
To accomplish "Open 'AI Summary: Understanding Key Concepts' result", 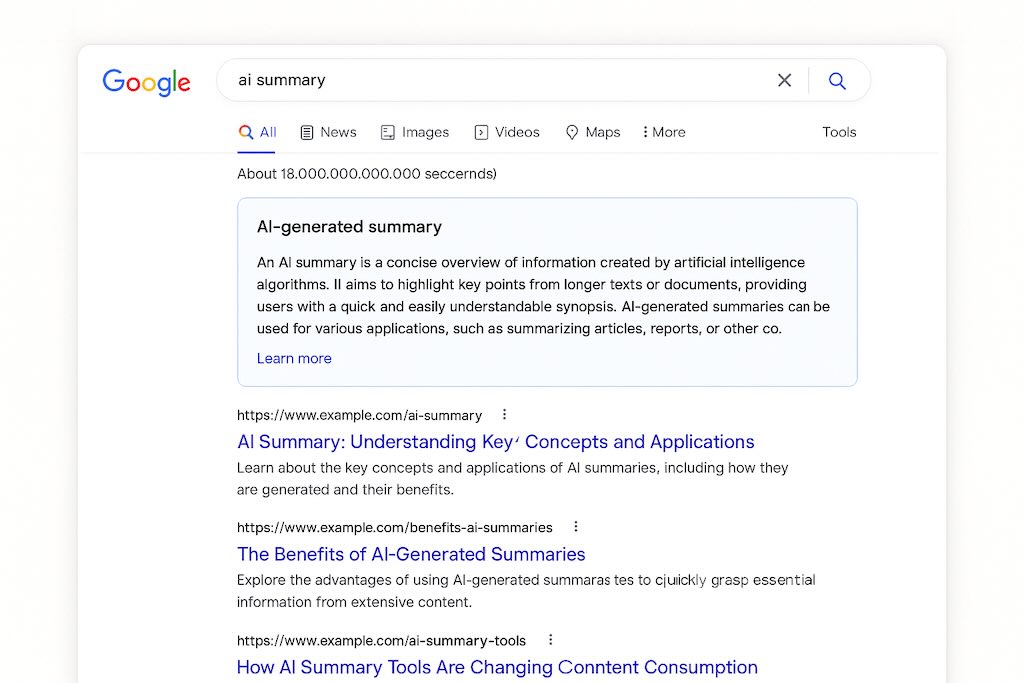I will click(496, 442).
